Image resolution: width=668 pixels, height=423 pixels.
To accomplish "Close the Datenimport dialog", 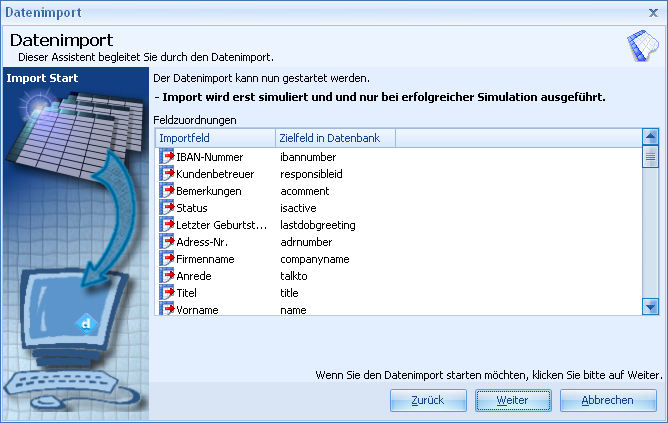I will 654,13.
